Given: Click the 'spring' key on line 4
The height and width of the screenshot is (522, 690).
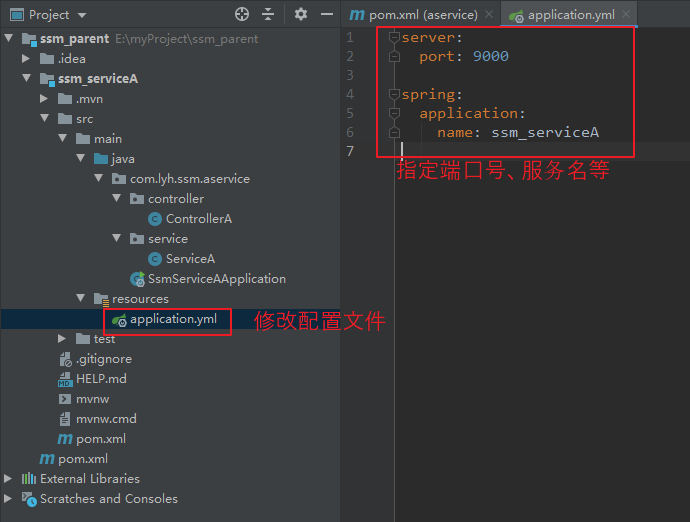Looking at the screenshot, I should [x=429, y=95].
